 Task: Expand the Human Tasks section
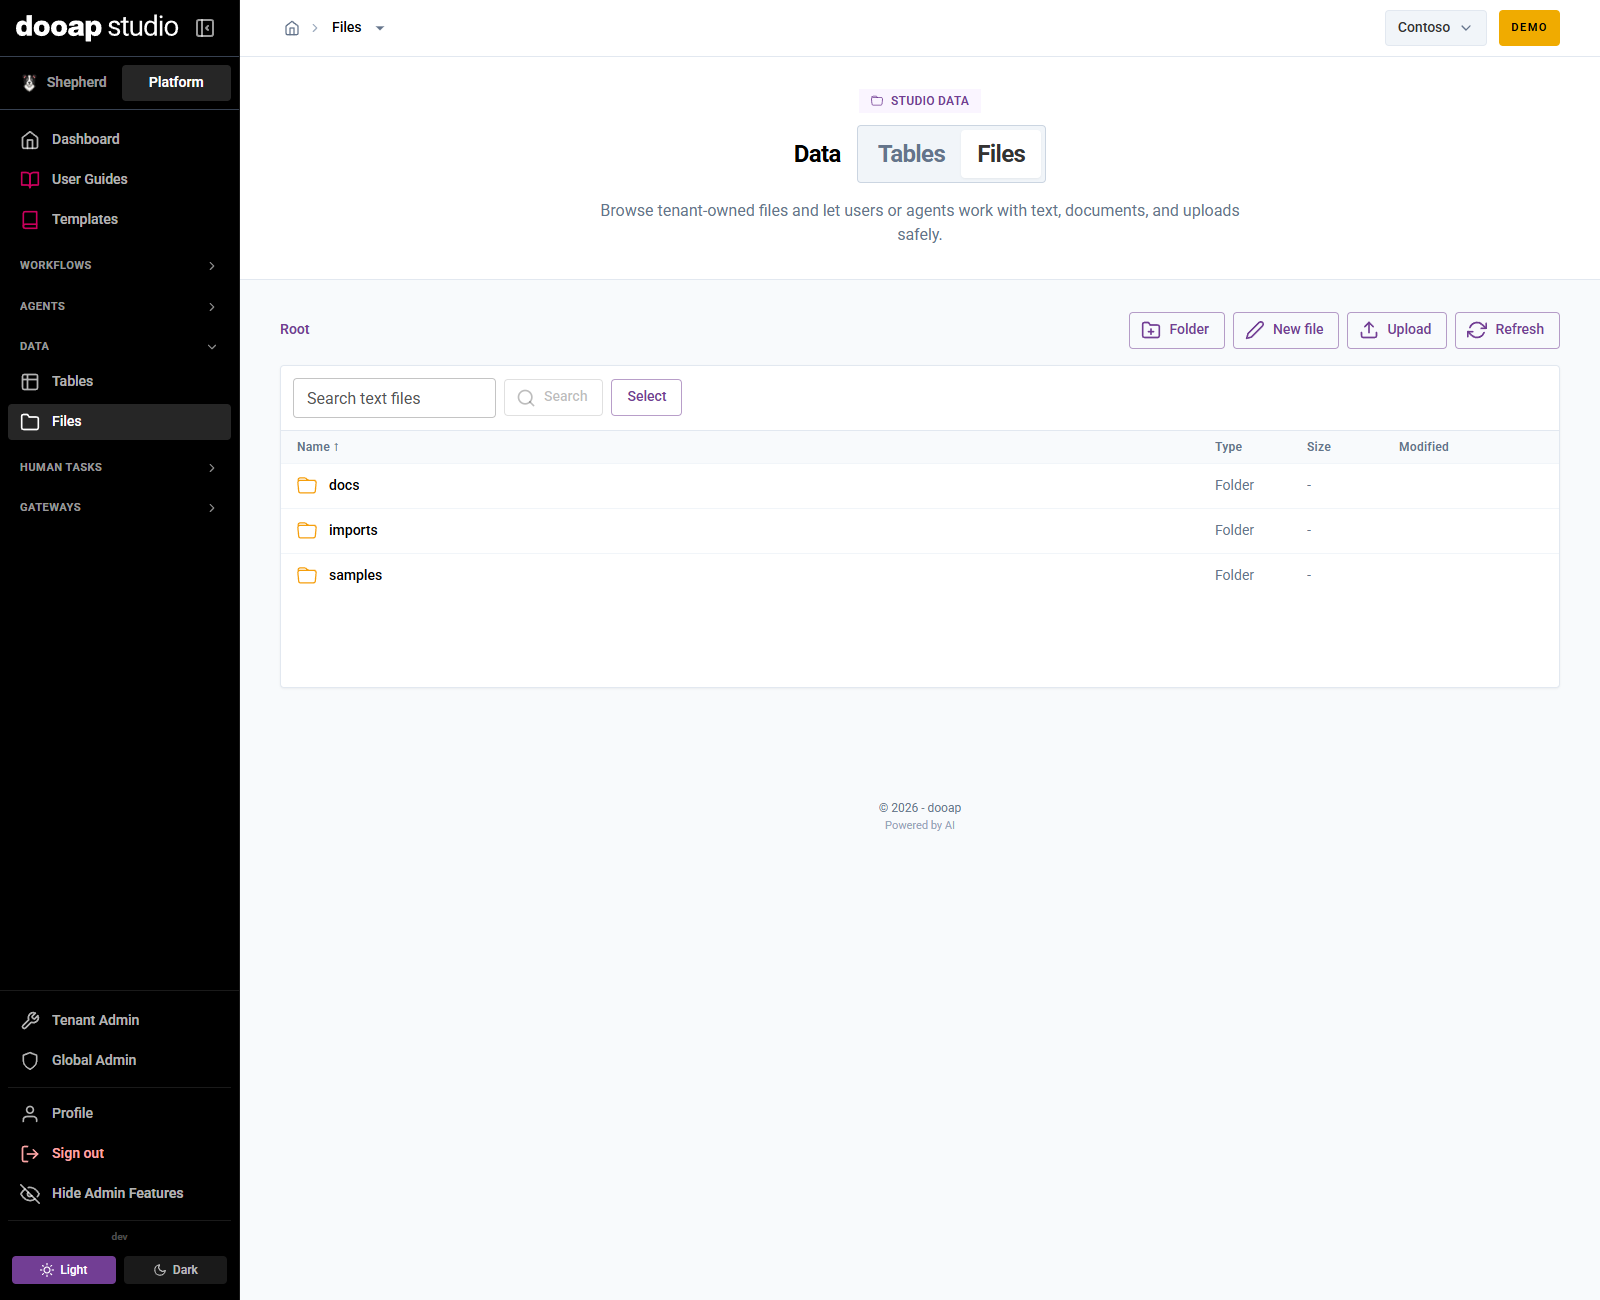[119, 467]
